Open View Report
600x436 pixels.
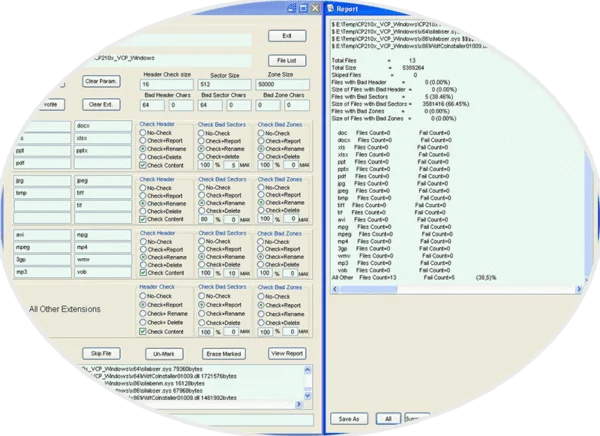click(x=287, y=354)
